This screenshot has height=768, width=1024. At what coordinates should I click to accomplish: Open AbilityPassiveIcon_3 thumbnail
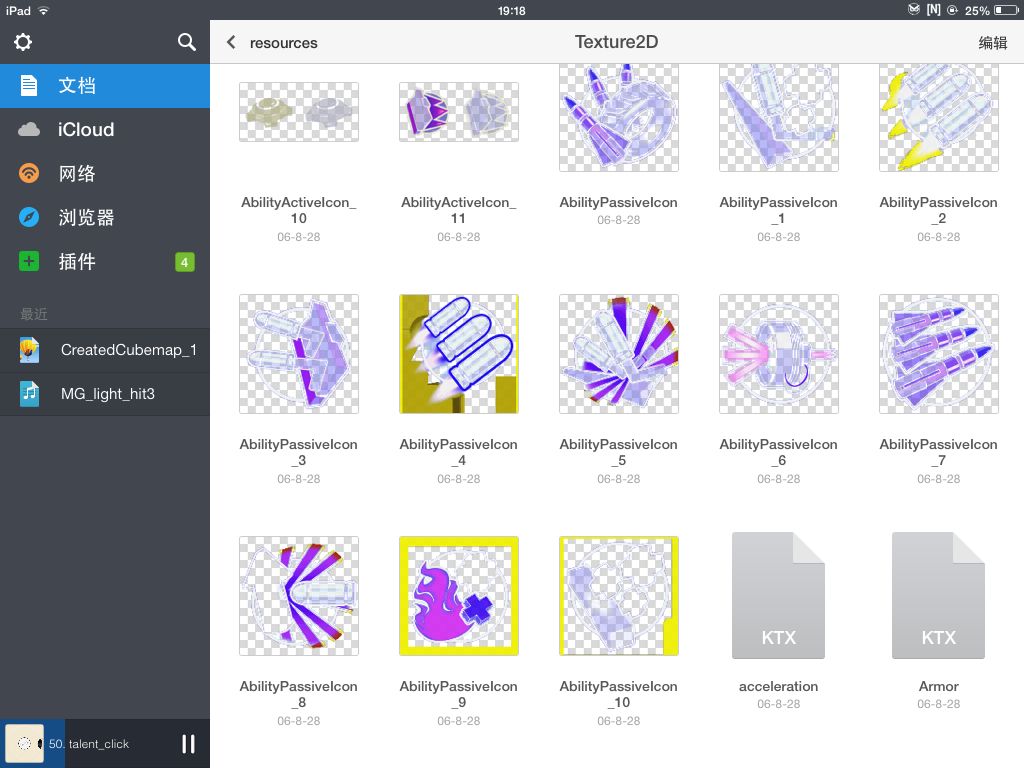(x=298, y=354)
